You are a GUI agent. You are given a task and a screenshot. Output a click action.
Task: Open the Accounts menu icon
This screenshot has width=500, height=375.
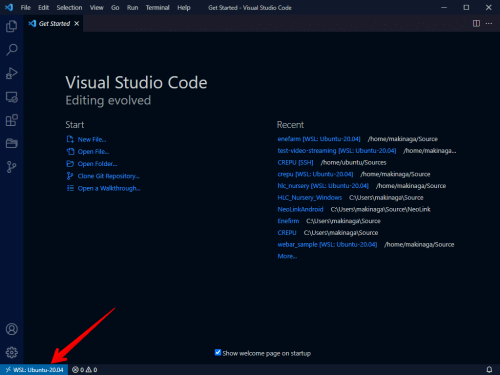12,329
